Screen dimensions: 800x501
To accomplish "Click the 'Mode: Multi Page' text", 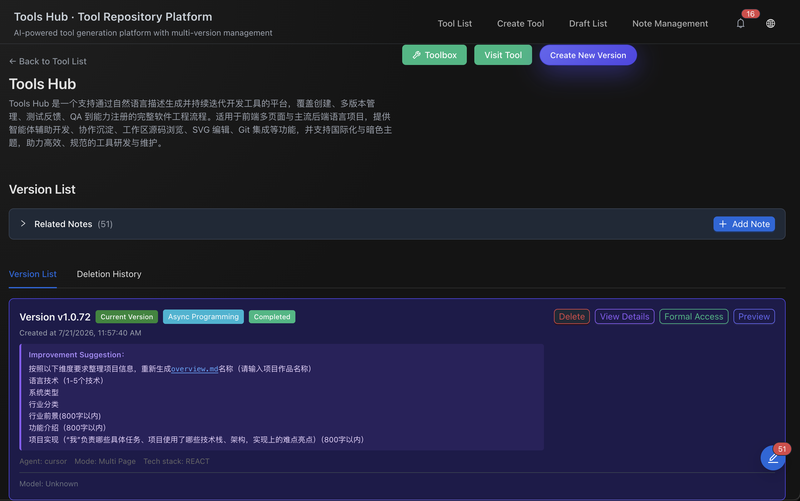I will click(105, 461).
